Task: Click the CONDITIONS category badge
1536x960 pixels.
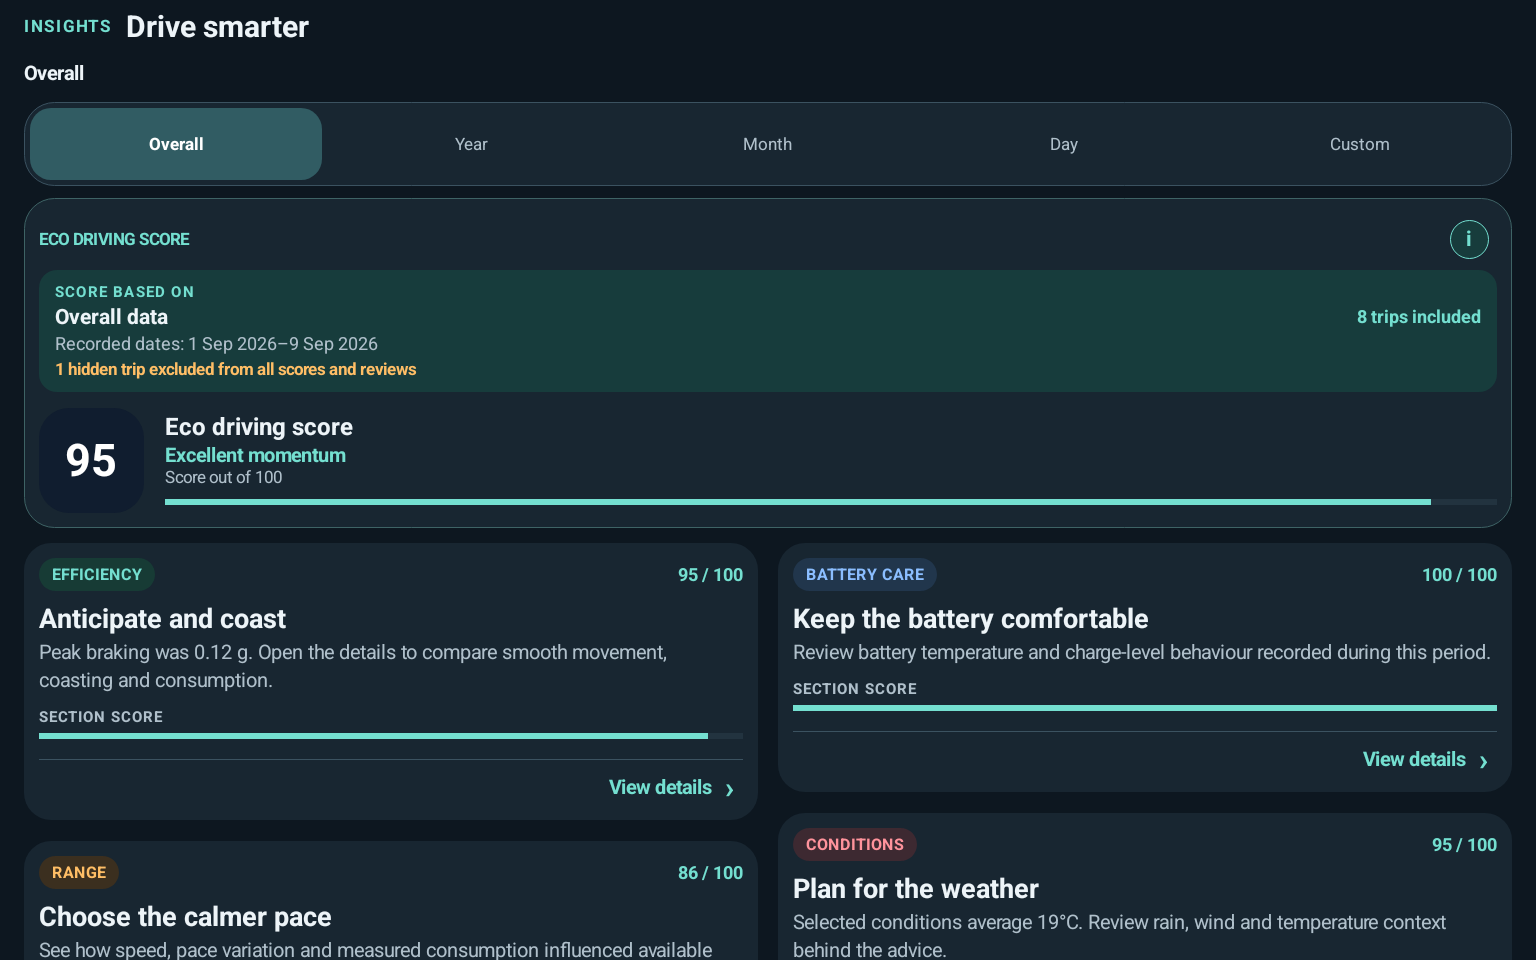Action: click(x=855, y=845)
